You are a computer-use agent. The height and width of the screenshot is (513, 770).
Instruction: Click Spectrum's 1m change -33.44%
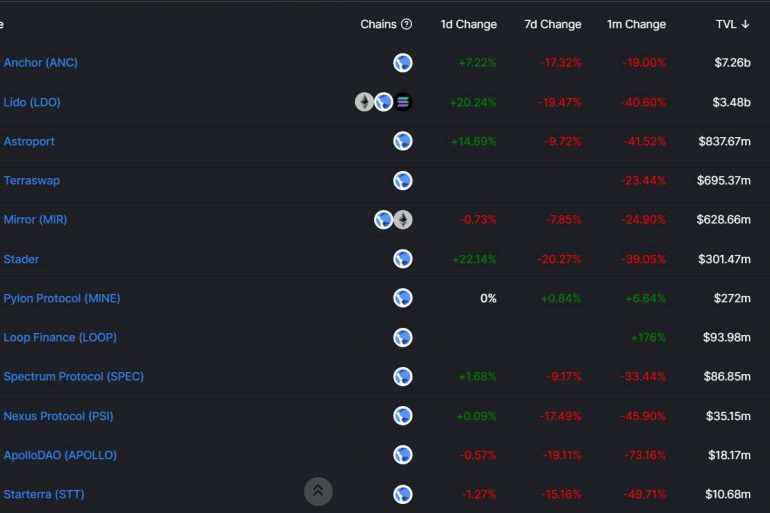pos(643,377)
